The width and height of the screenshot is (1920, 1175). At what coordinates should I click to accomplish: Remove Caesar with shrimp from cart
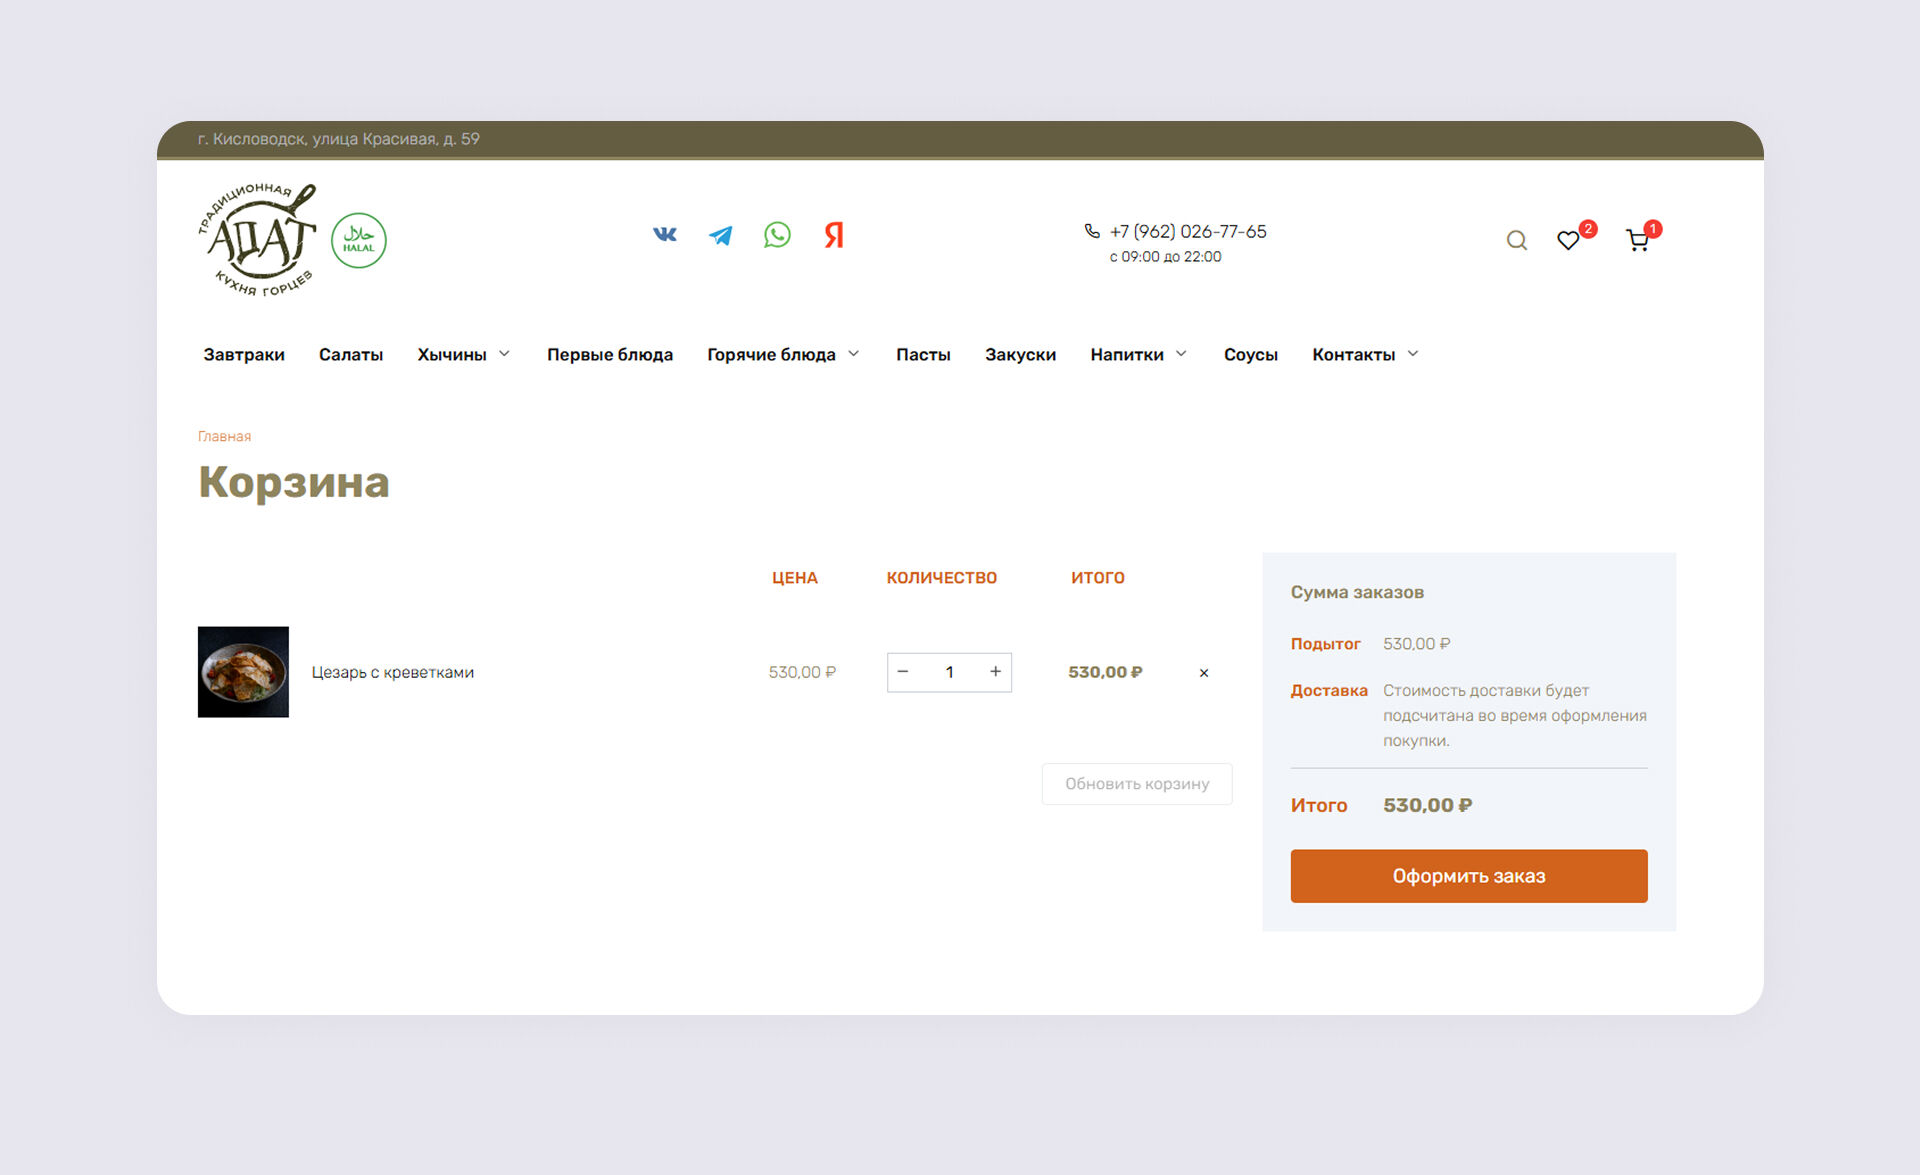[1204, 673]
